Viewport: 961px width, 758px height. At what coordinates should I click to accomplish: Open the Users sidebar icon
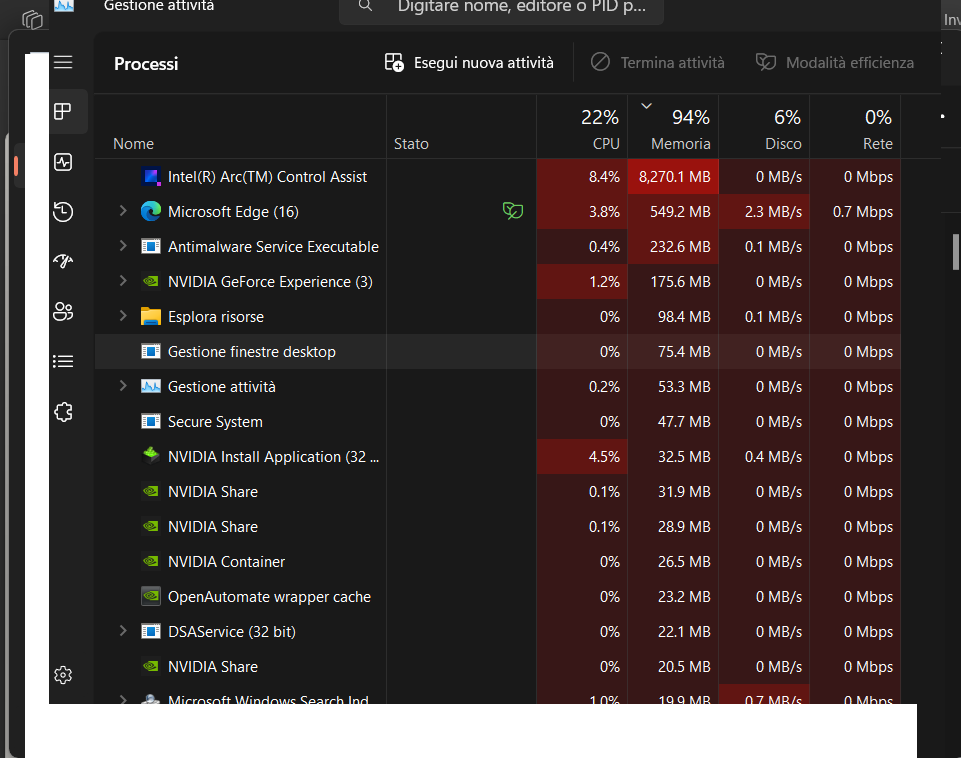pyautogui.click(x=63, y=311)
